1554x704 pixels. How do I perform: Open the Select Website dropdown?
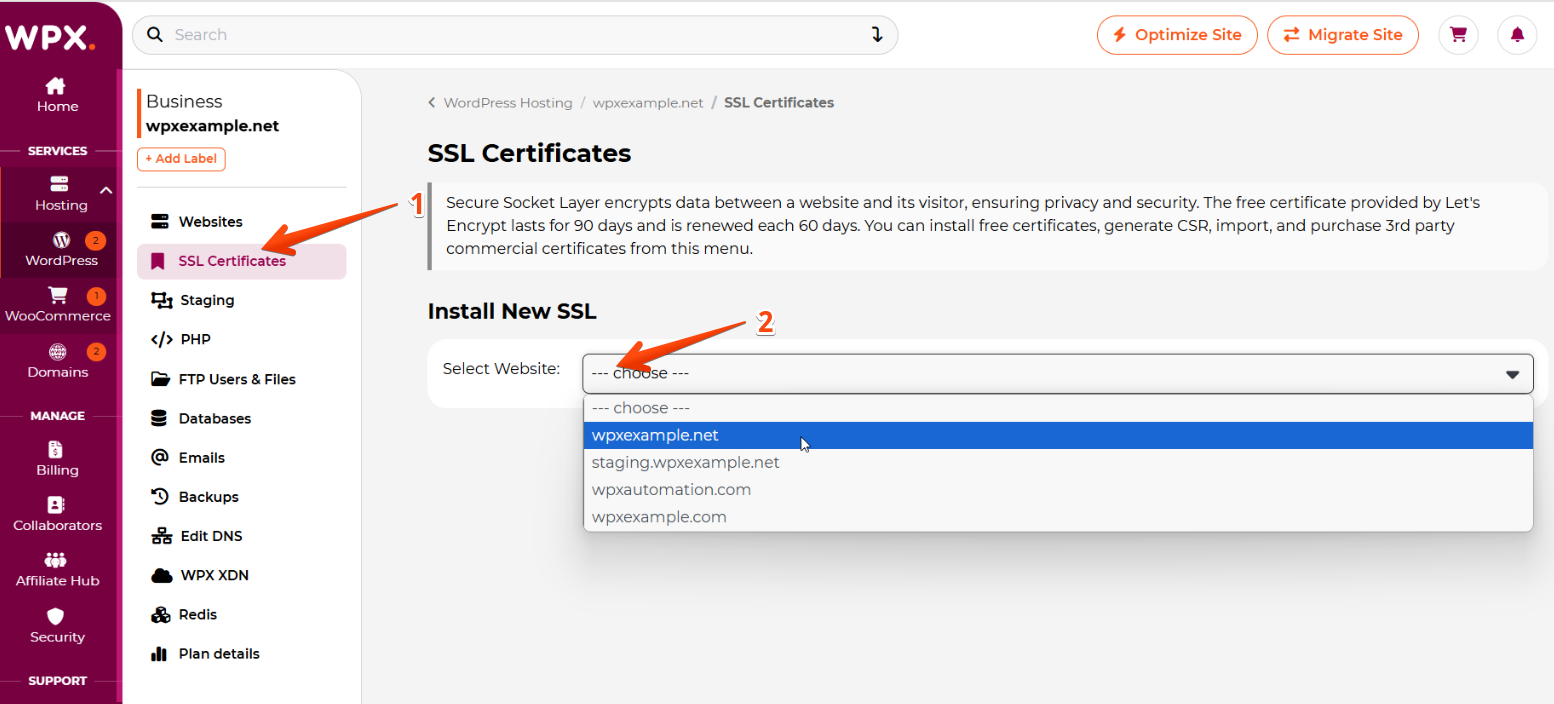[1057, 373]
